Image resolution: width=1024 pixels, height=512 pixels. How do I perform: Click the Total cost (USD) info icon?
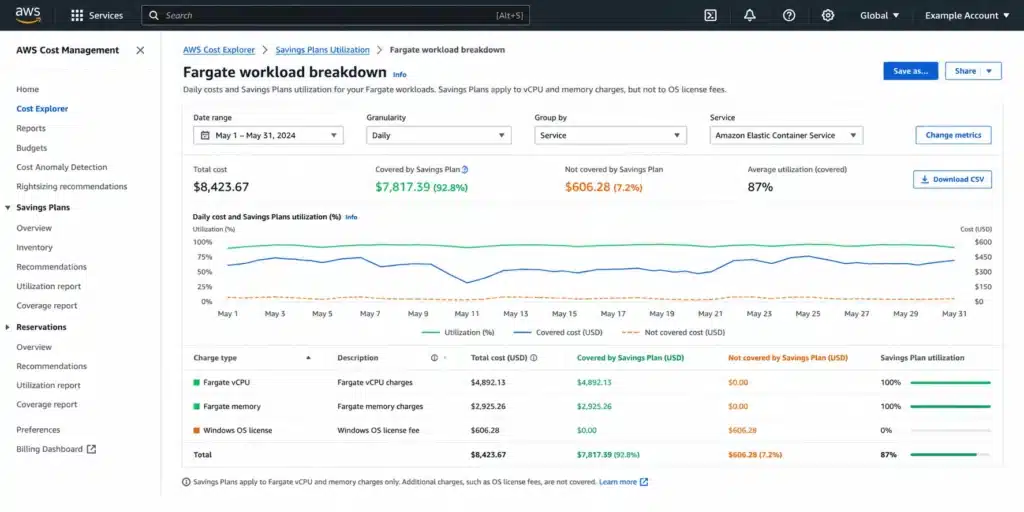coord(534,358)
